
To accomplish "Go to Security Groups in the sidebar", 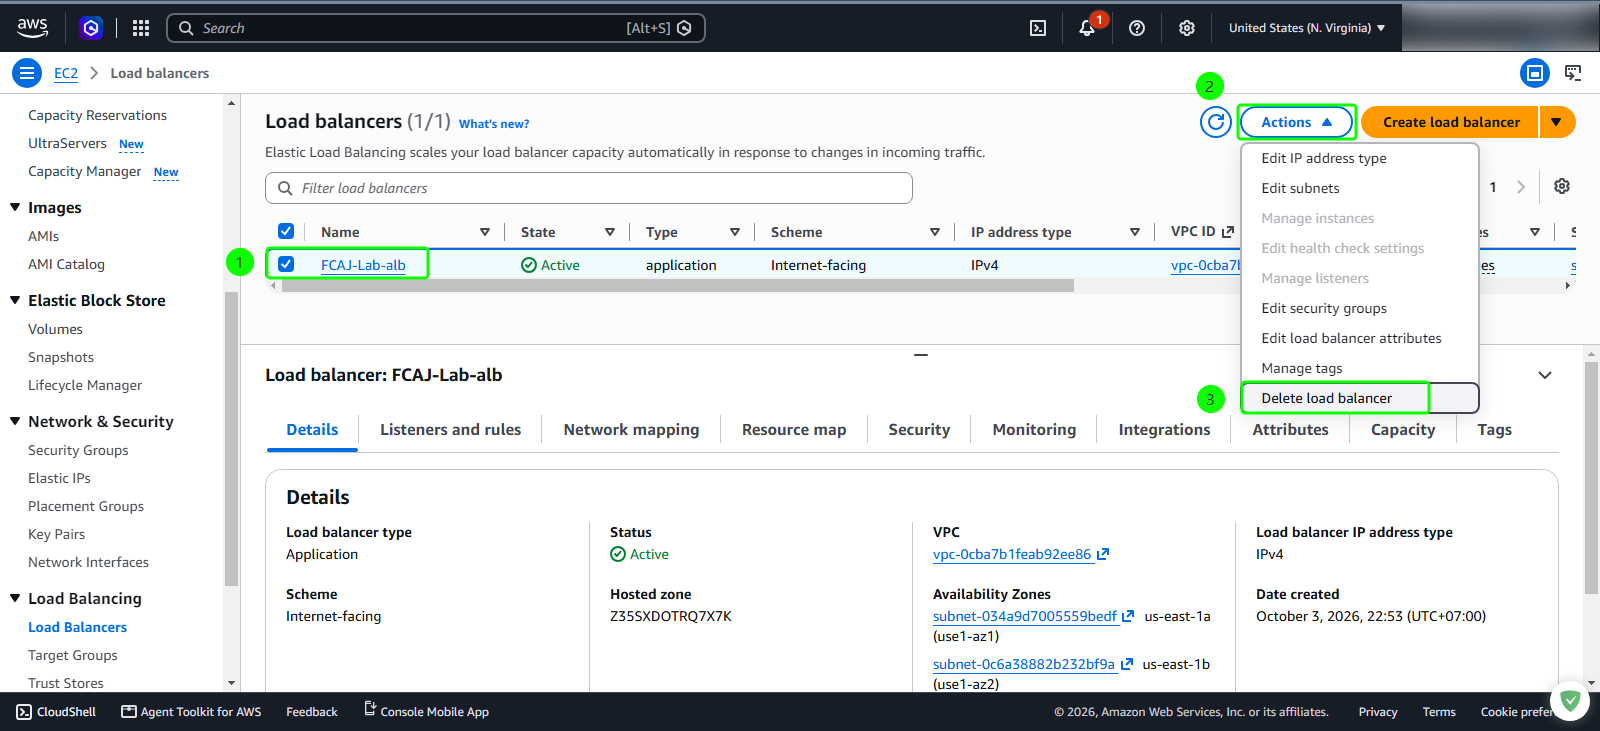I will (78, 450).
